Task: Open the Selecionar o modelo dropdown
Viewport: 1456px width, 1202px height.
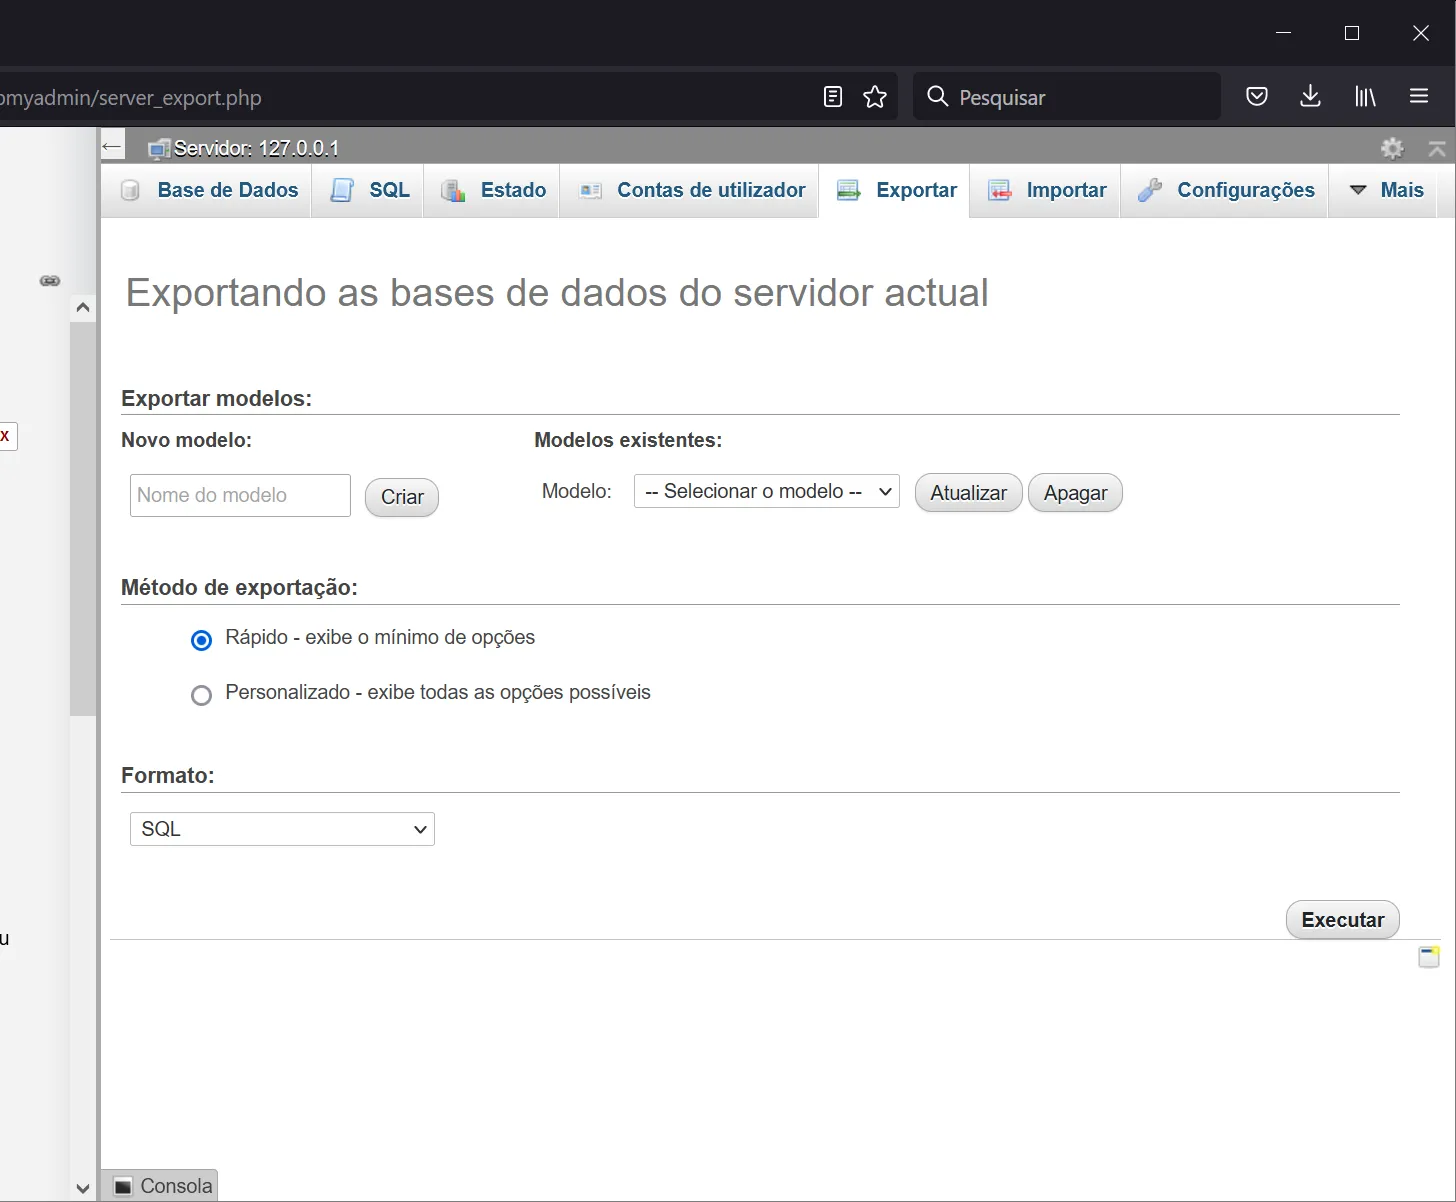Action: tap(767, 491)
